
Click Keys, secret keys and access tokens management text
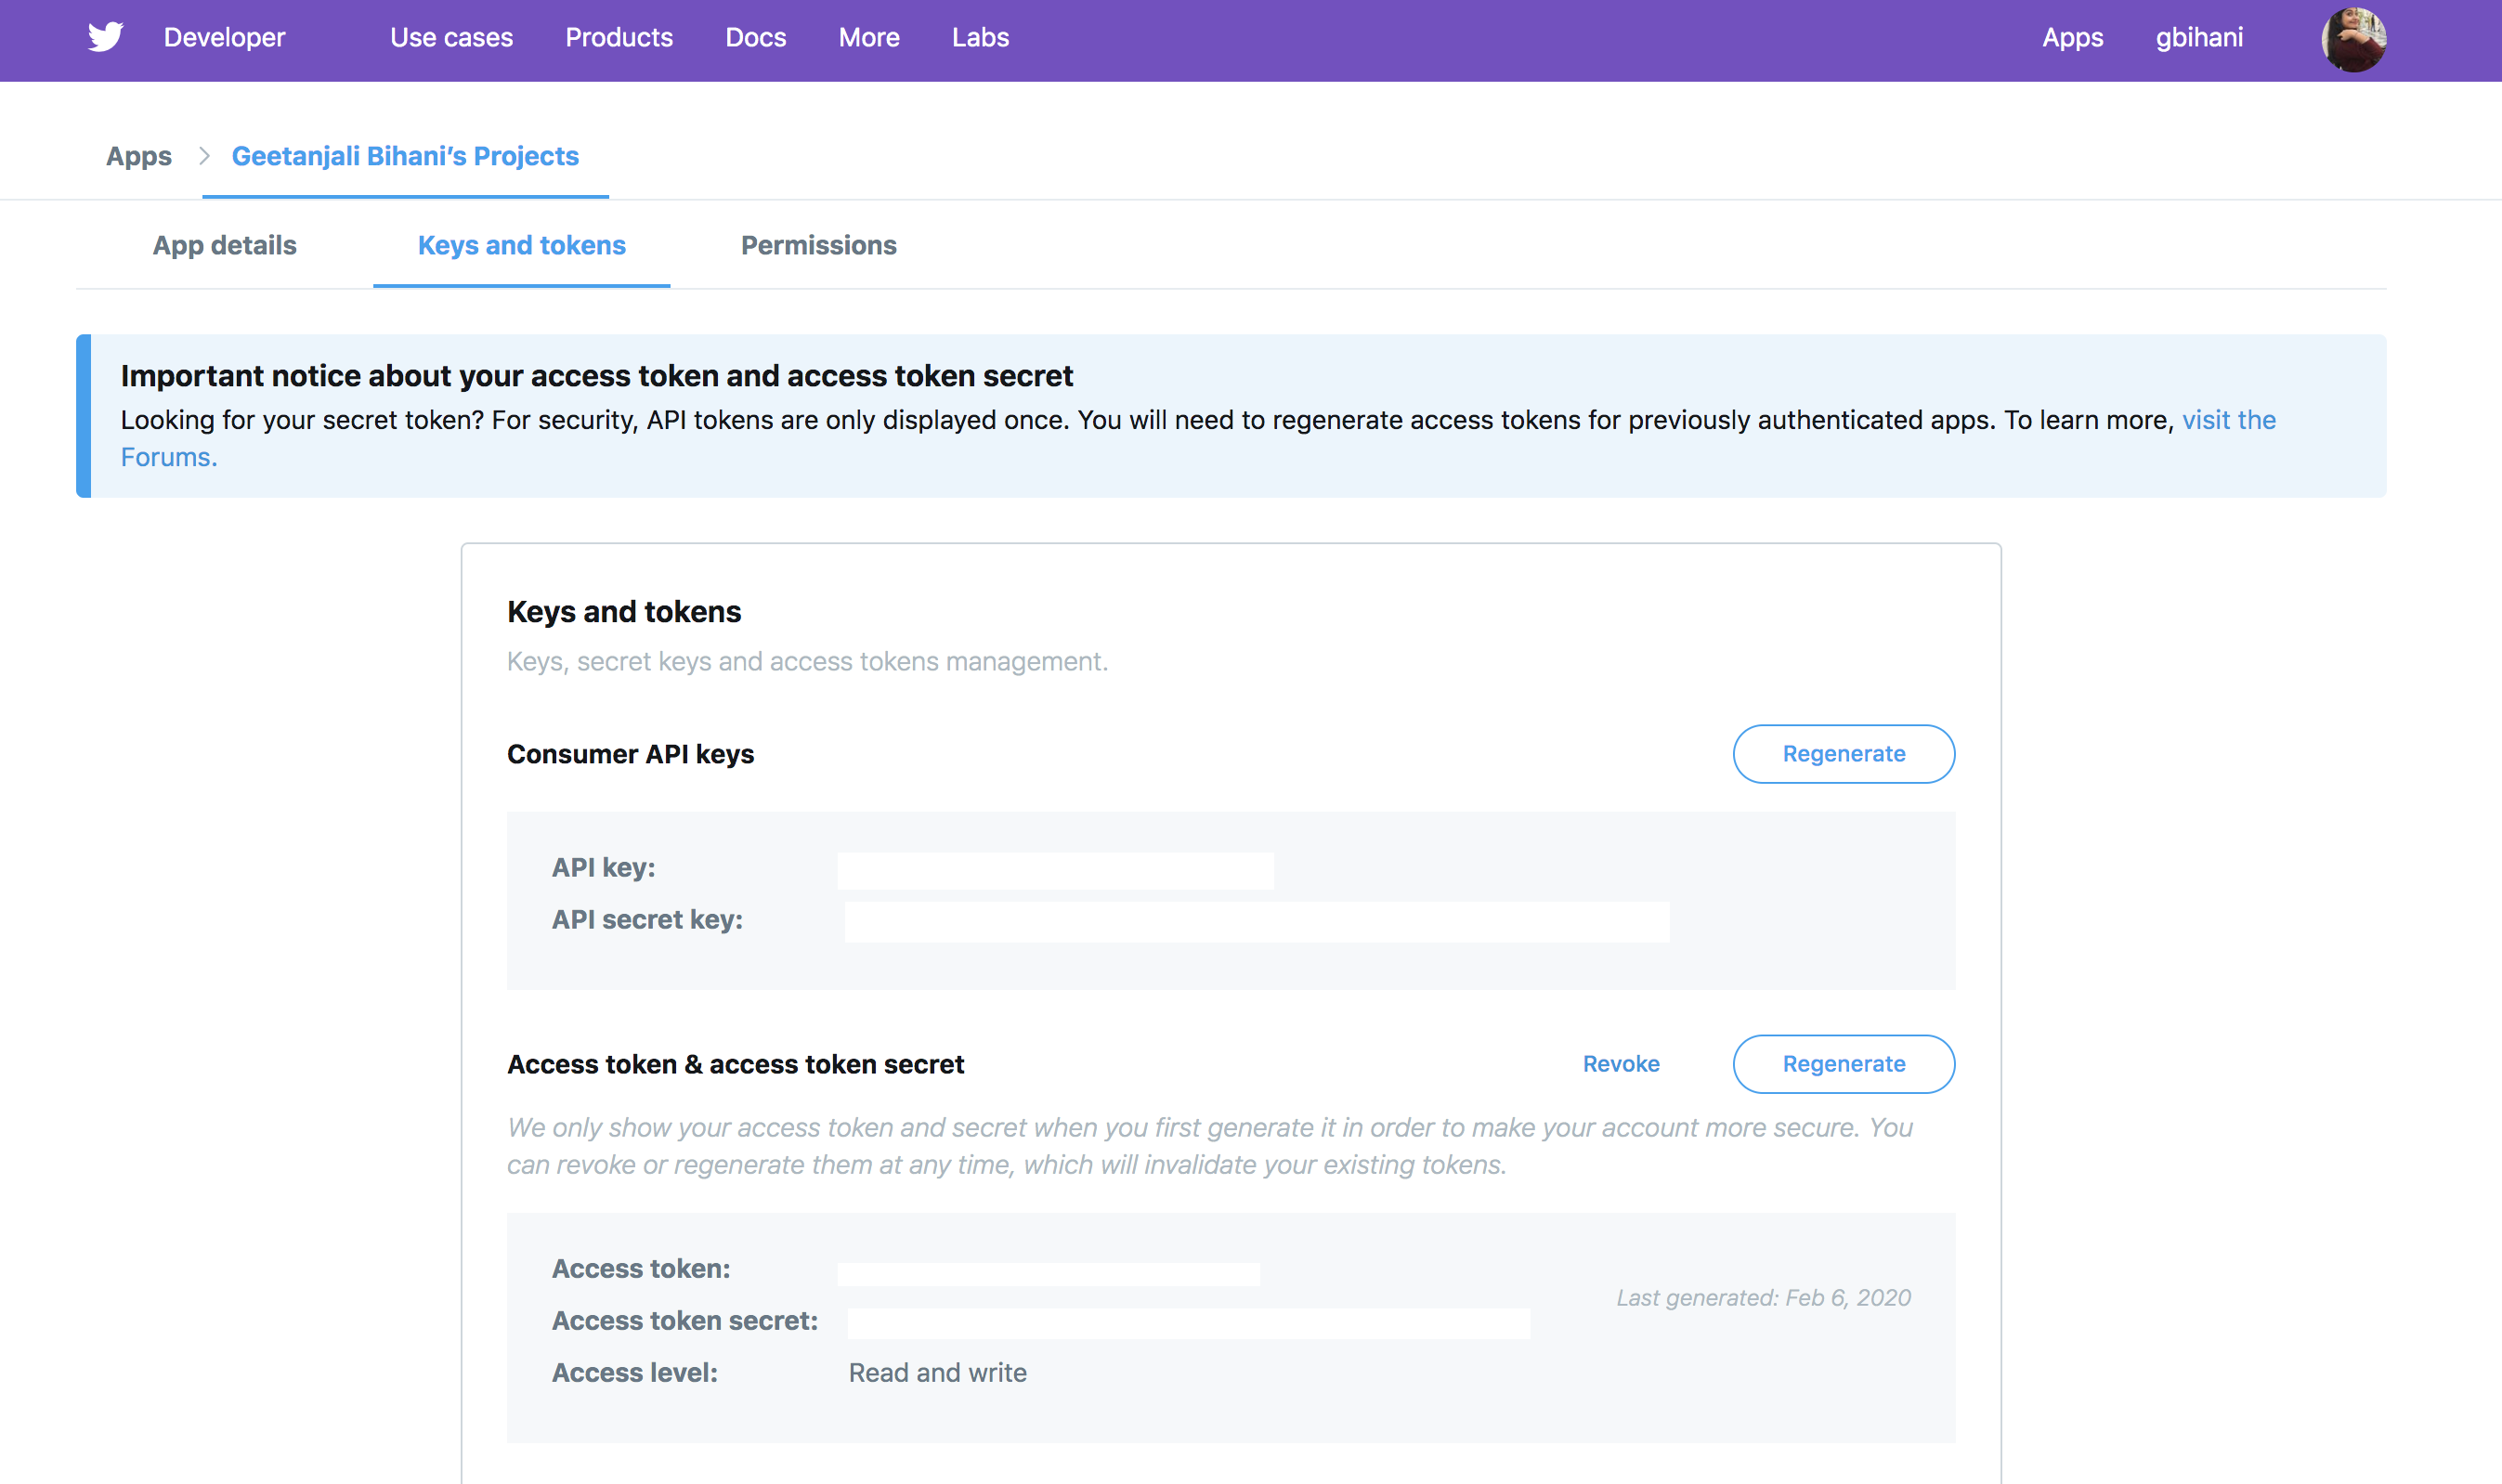[806, 661]
